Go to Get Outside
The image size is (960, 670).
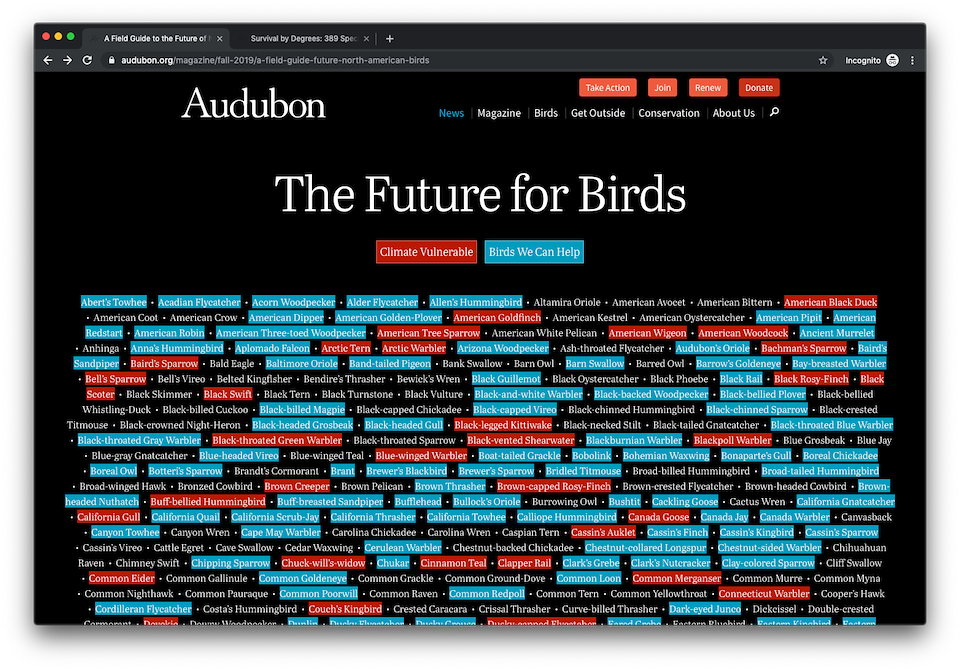[598, 113]
